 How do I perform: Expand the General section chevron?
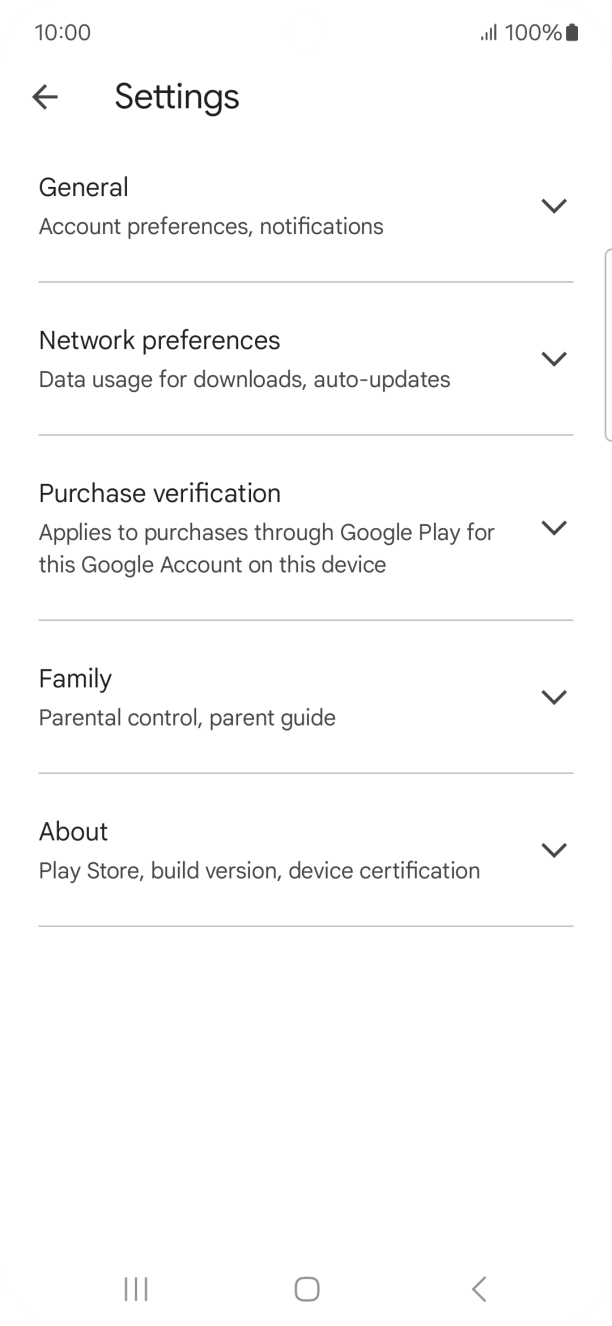(553, 206)
